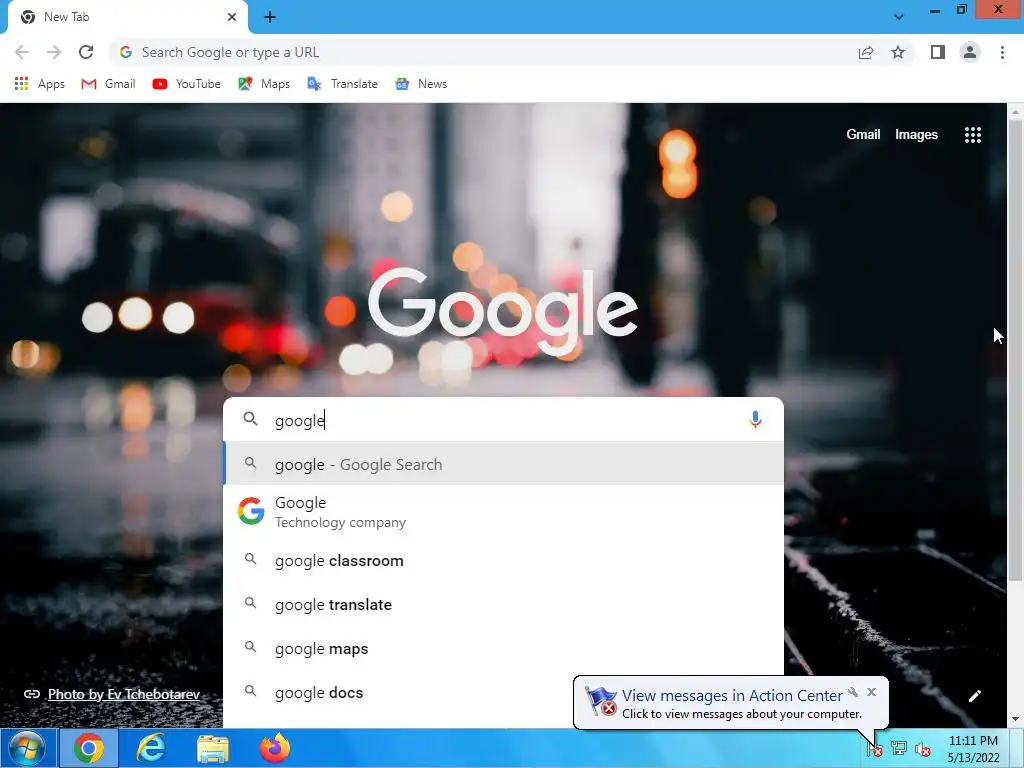Launch Internet Explorer from the taskbar
Viewport: 1024px width, 768px height.
point(151,748)
